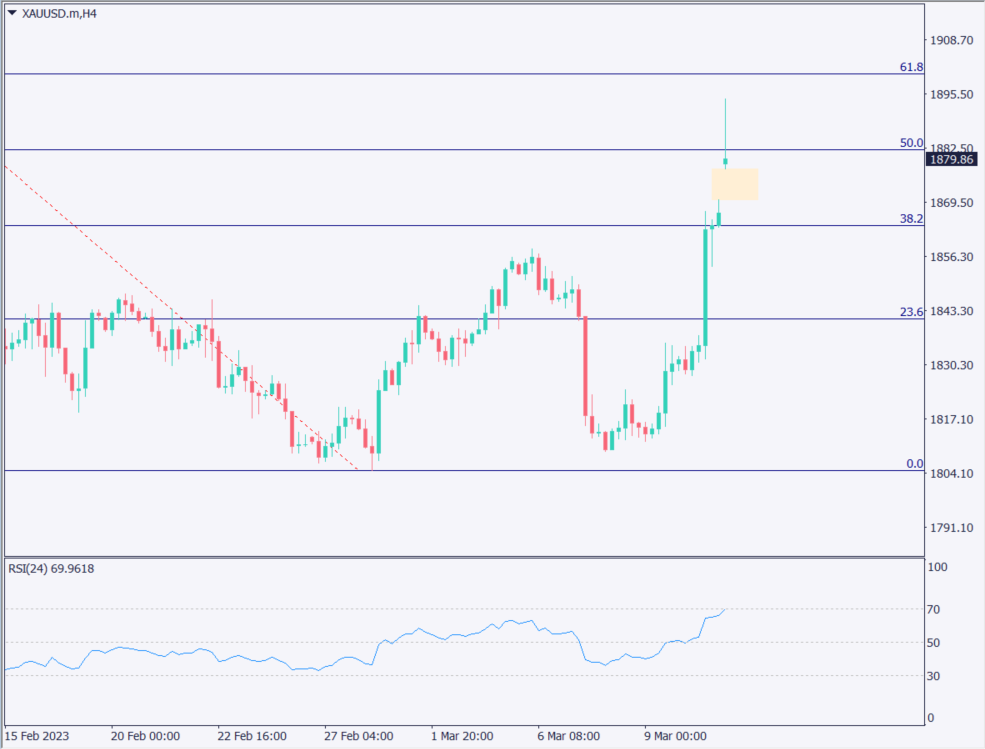This screenshot has height=749, width=985.
Task: Select the 38.2 Fibonacci level label
Action: tap(911, 218)
